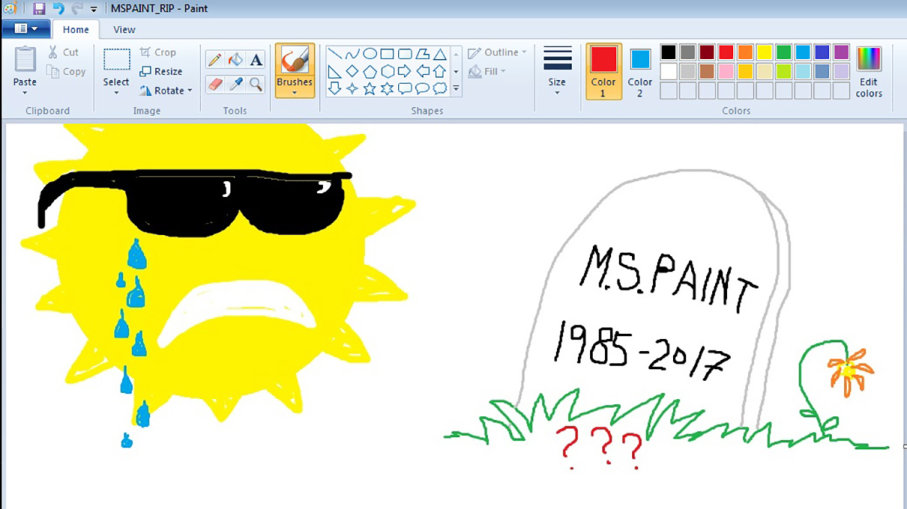Click the Resize button
This screenshot has height=509, width=907.
coord(161,71)
